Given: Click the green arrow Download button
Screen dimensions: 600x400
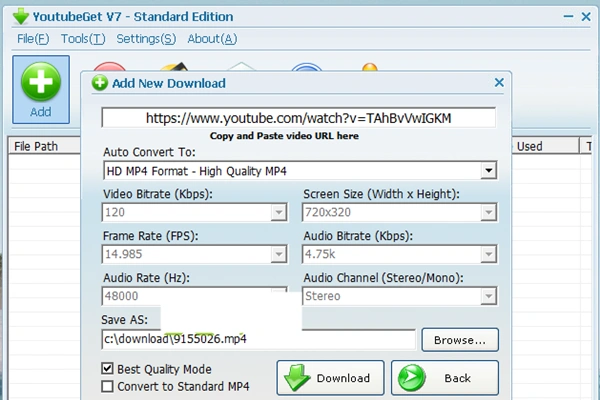Looking at the screenshot, I should pyautogui.click(x=328, y=378).
